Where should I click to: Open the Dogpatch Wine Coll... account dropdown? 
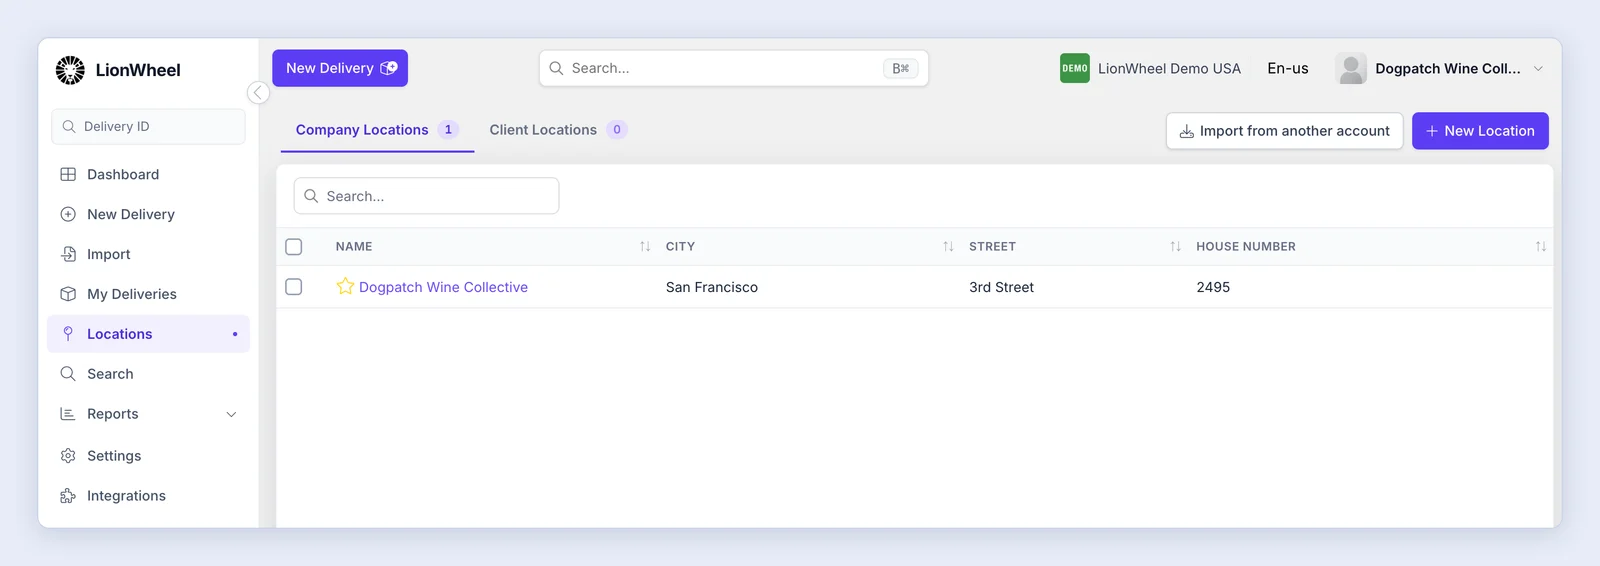tap(1440, 68)
